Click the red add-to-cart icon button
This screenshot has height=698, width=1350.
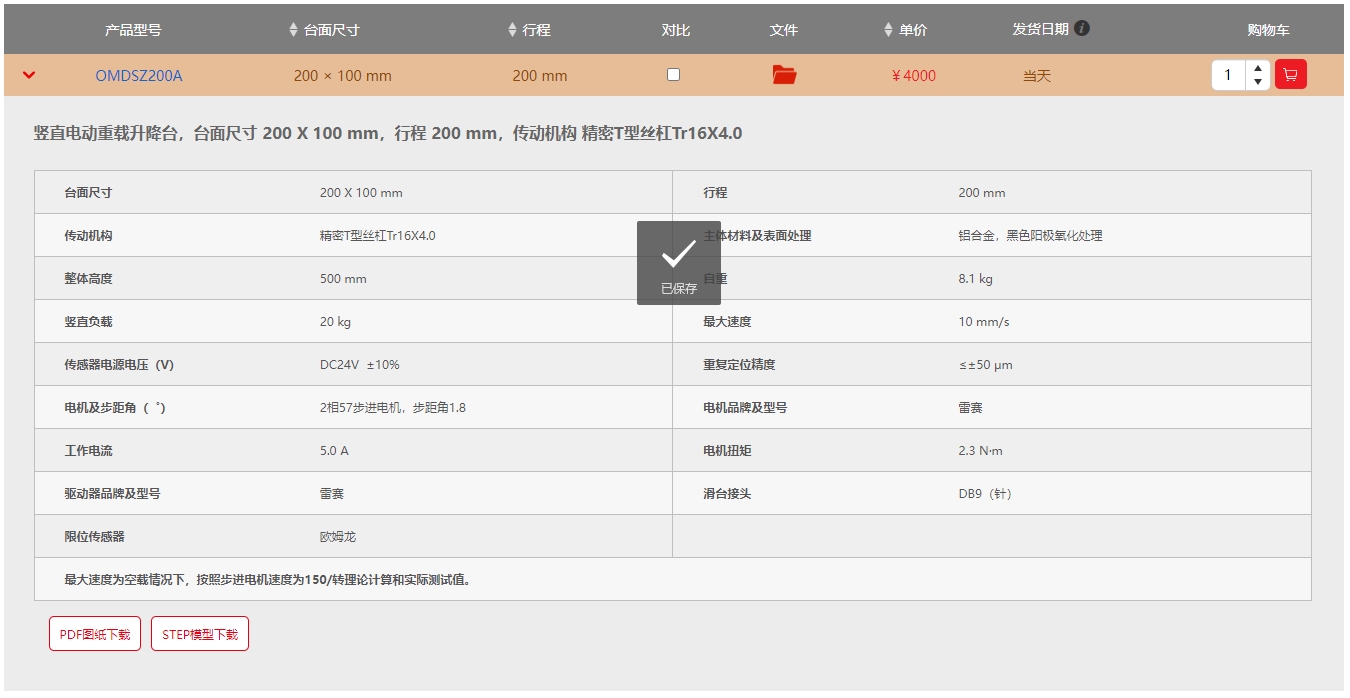(x=1290, y=75)
